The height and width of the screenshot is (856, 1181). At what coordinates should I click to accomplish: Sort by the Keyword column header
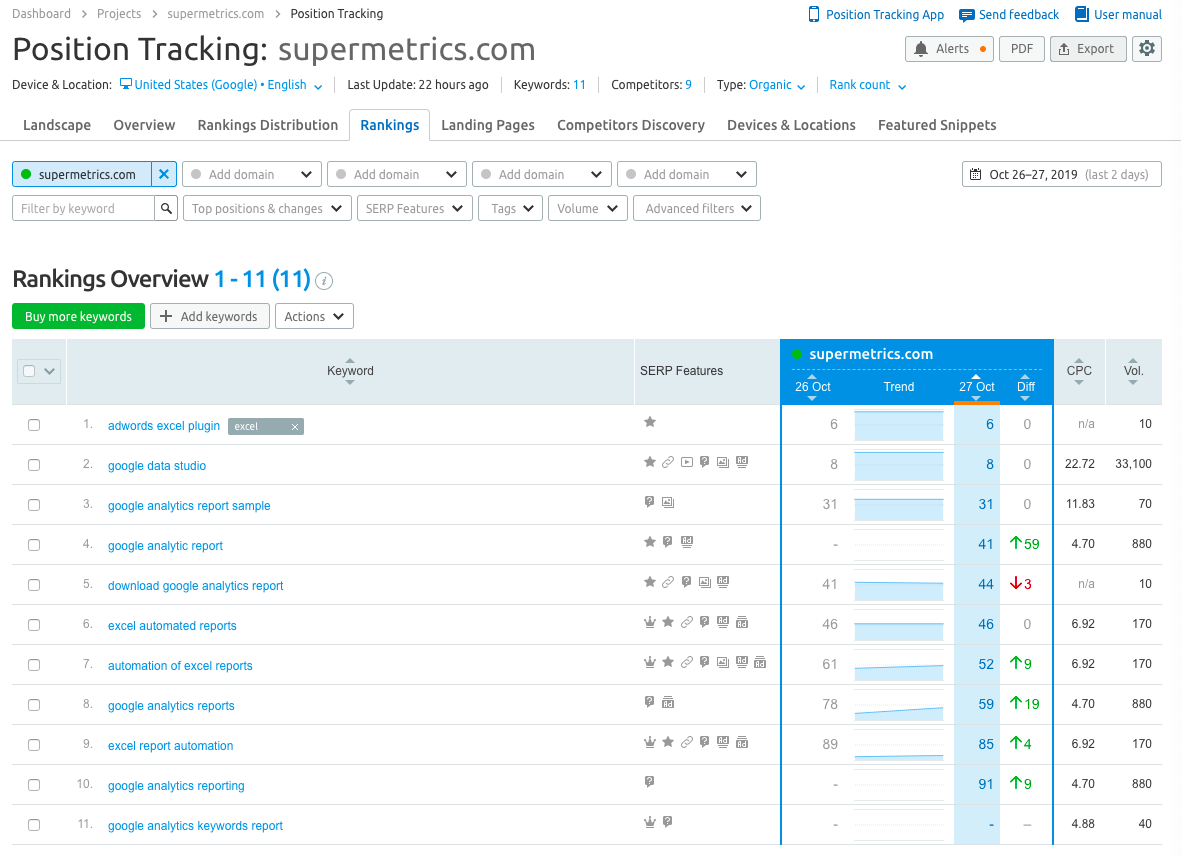pos(350,370)
